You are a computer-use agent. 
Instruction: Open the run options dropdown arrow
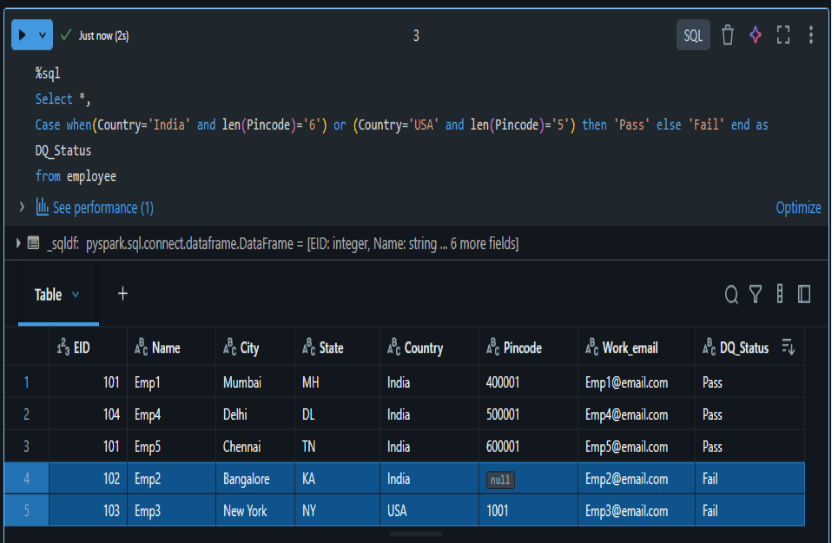(x=43, y=35)
